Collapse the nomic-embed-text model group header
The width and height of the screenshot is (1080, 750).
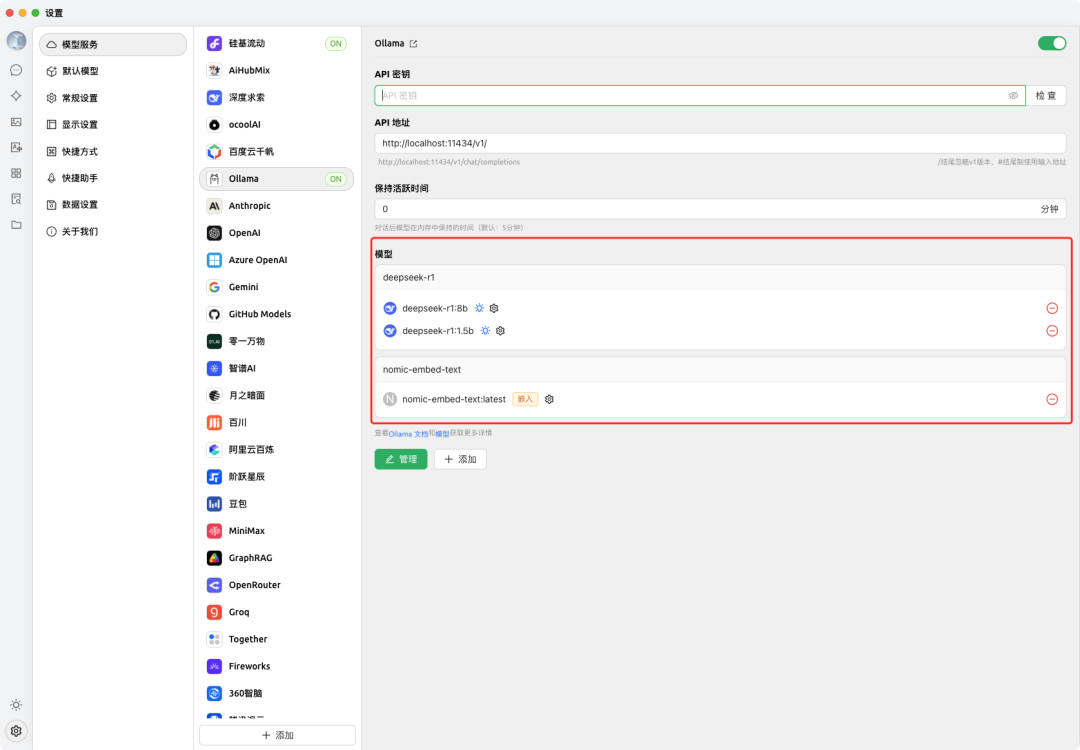[x=720, y=370]
